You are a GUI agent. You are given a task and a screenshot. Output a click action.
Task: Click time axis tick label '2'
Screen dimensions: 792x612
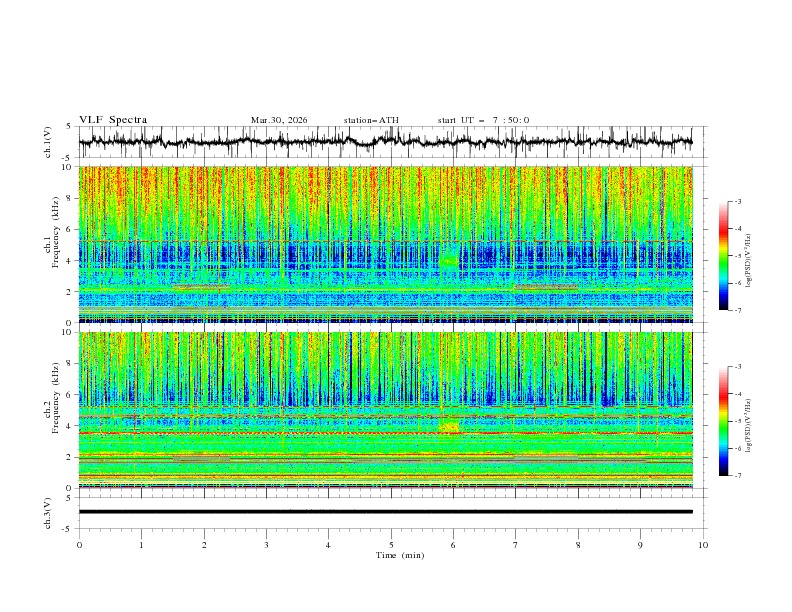pos(204,545)
